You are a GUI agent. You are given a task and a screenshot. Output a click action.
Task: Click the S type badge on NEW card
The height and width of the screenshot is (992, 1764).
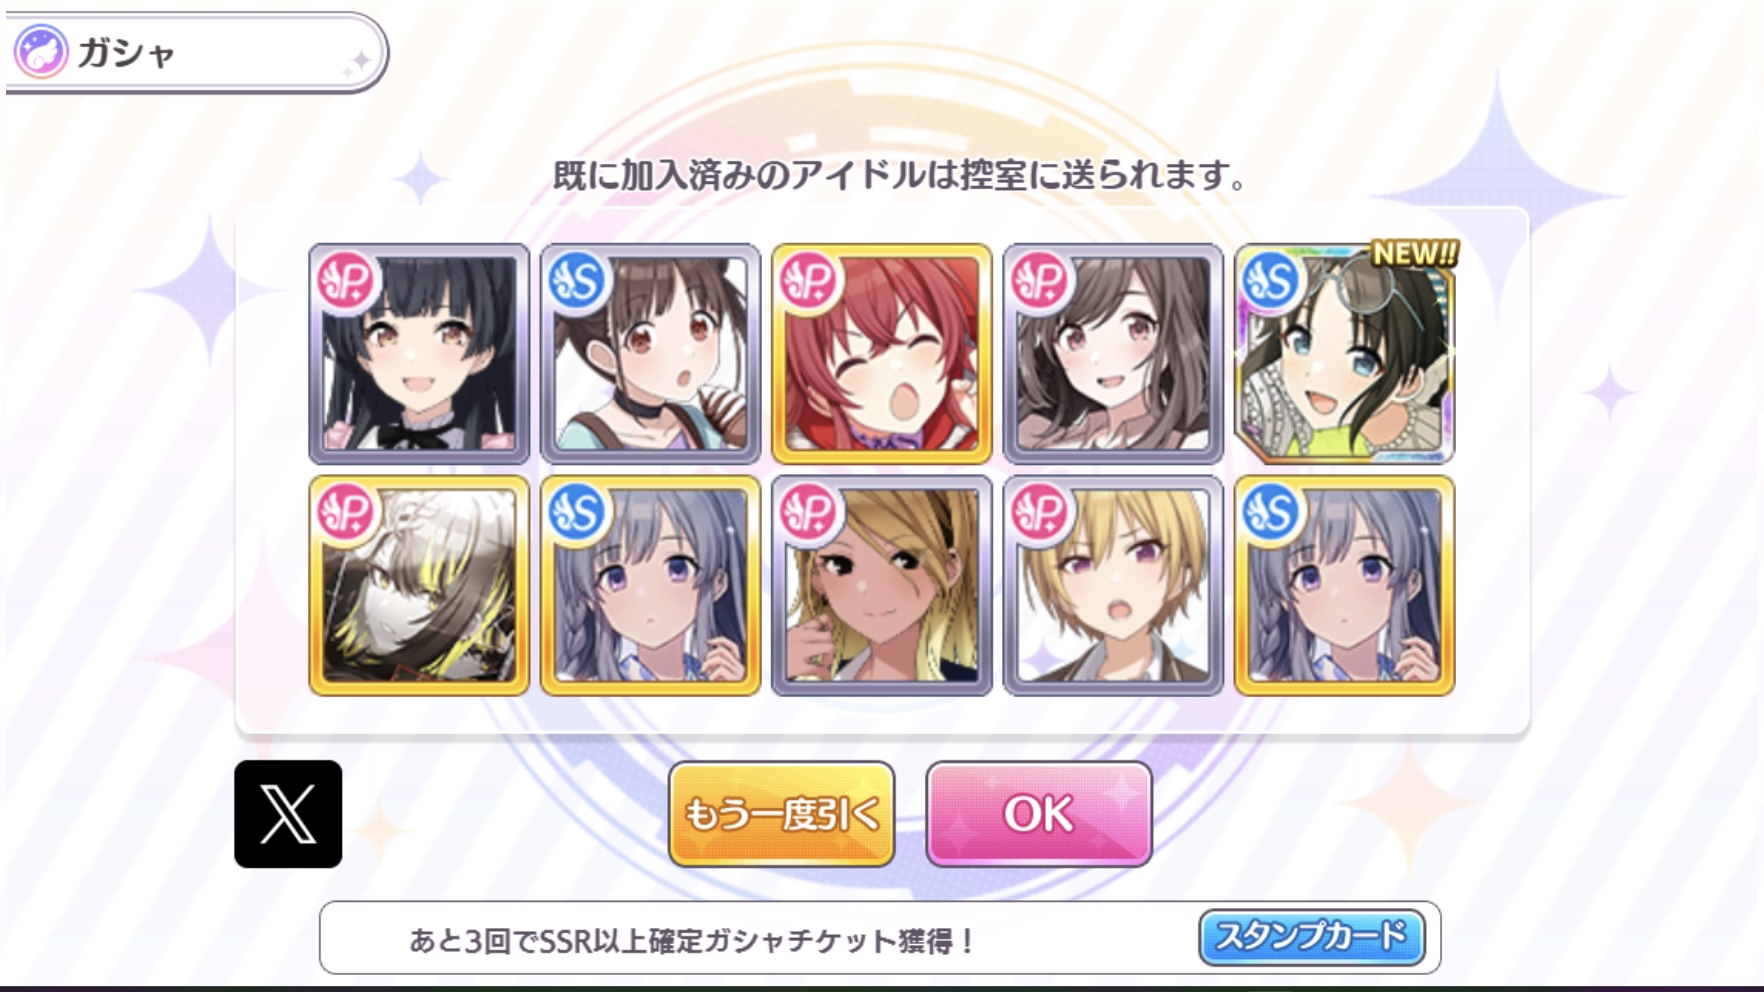(x=1271, y=281)
